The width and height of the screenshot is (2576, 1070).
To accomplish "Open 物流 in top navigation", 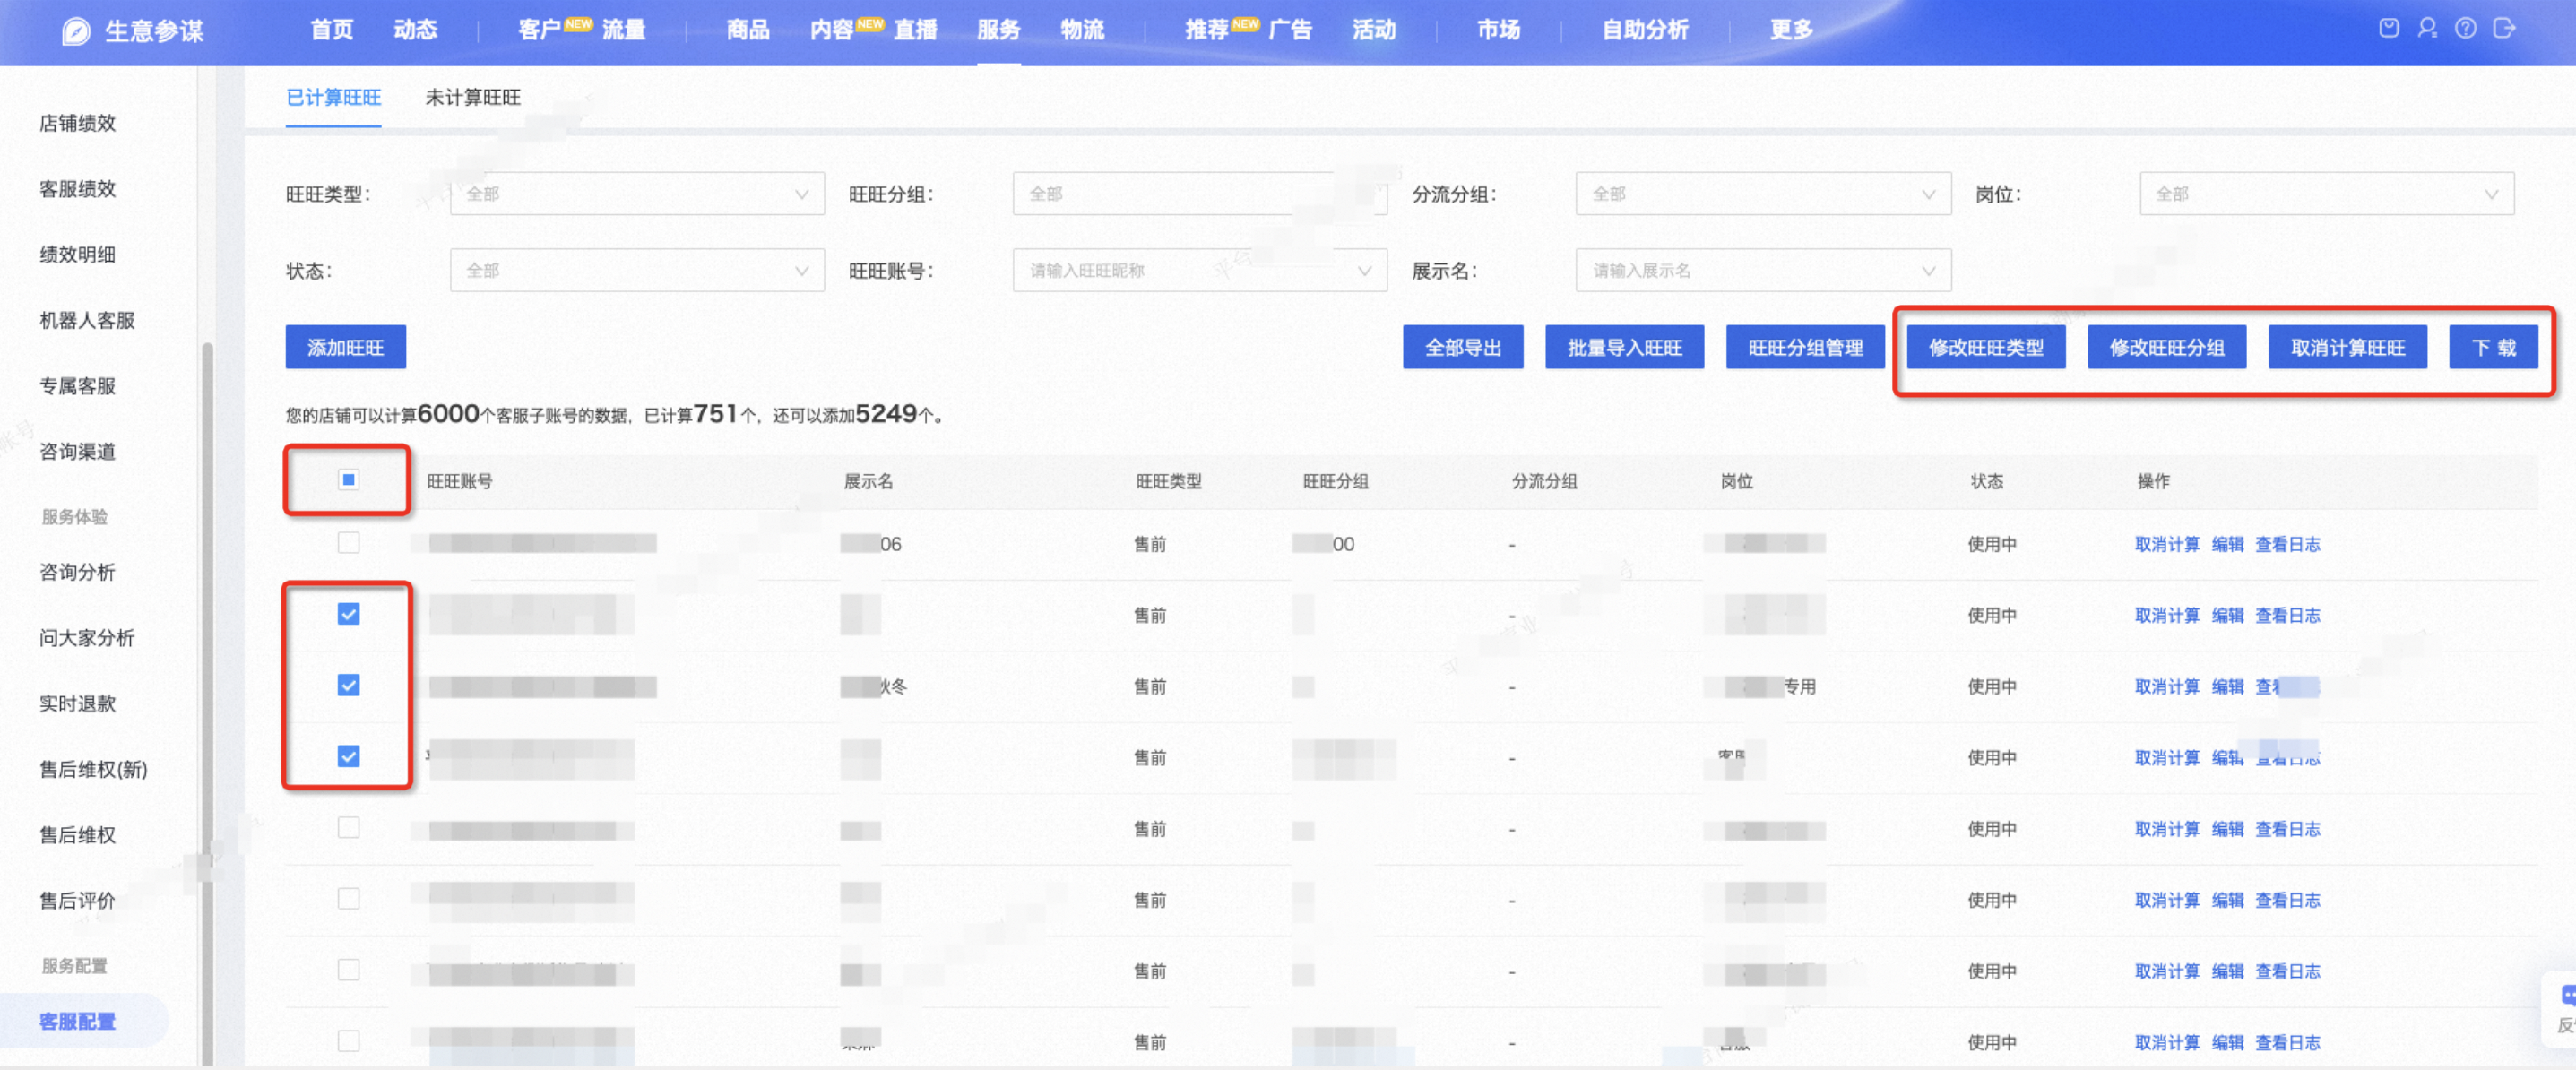I will (1082, 30).
